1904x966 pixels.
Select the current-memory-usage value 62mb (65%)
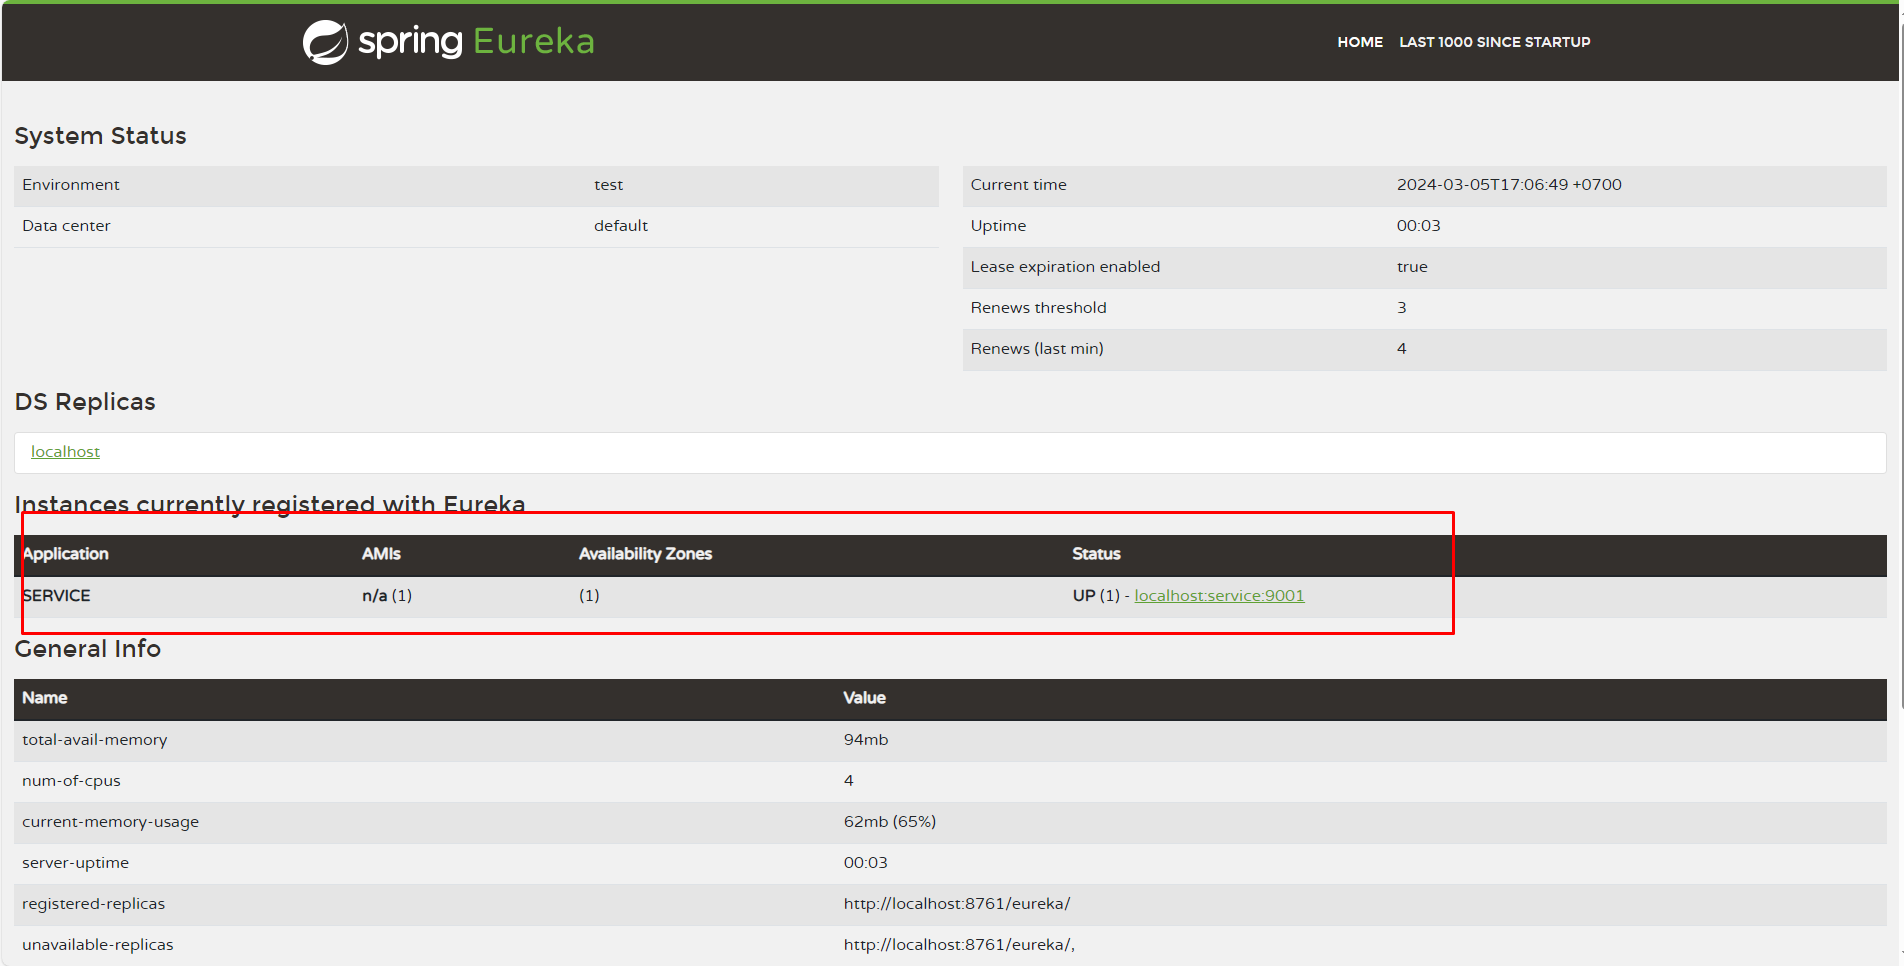[x=890, y=822]
